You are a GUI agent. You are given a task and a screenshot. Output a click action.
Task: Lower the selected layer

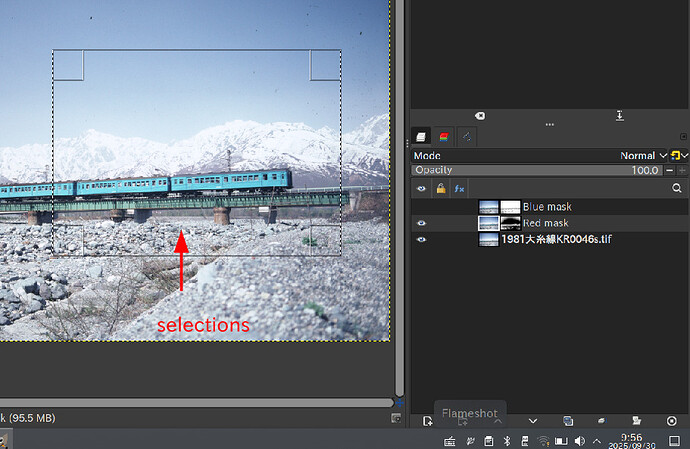click(533, 422)
